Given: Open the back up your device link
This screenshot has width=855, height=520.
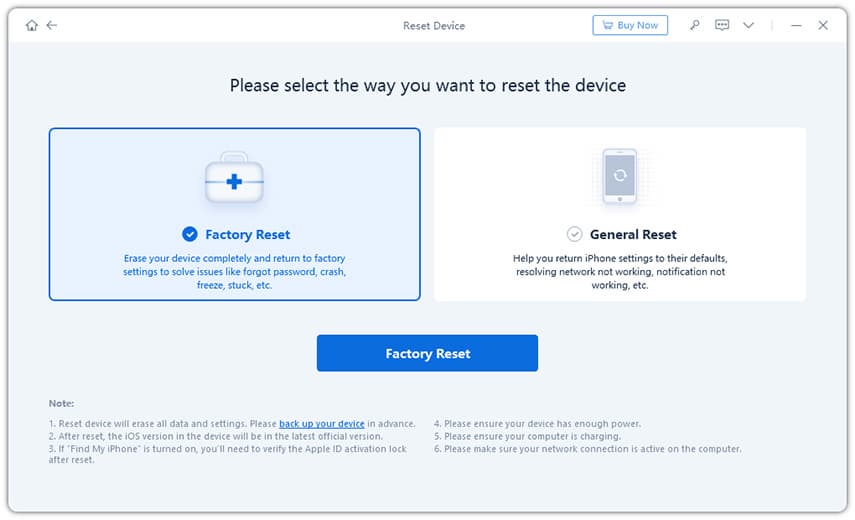Looking at the screenshot, I should [322, 424].
